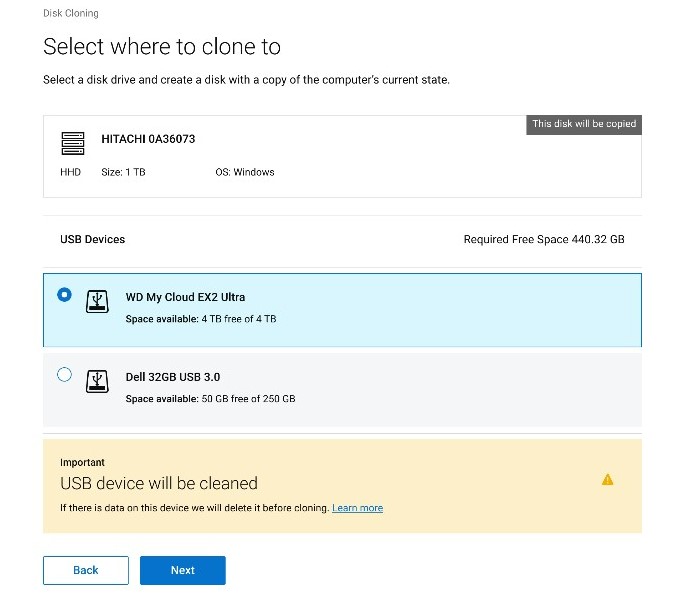Screen dimensions: 674x597
Task: Click the USB Devices section header
Action: pos(93,240)
